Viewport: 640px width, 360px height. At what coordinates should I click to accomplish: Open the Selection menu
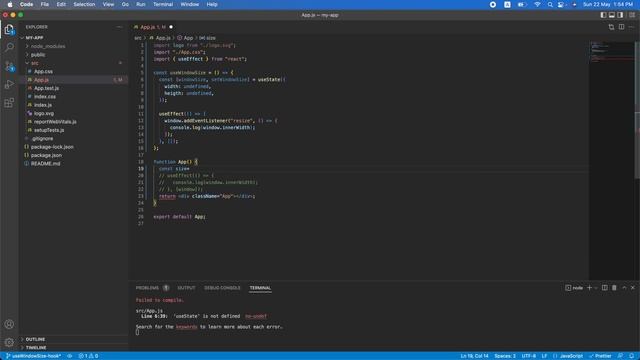(x=84, y=4)
